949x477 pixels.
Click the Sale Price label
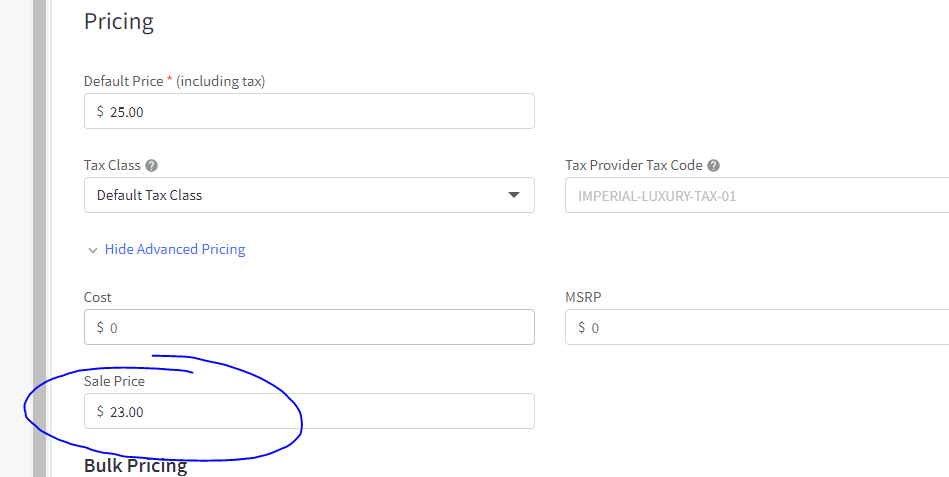[x=114, y=381]
